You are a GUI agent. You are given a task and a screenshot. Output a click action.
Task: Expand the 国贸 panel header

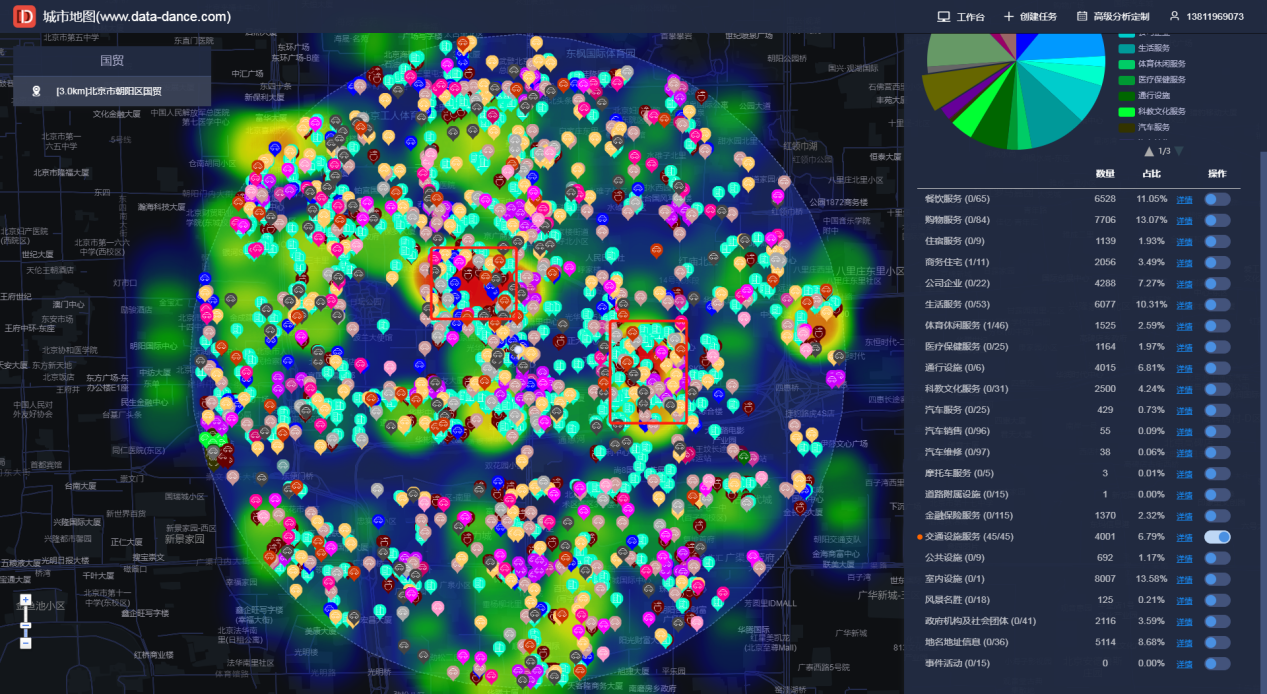click(112, 60)
